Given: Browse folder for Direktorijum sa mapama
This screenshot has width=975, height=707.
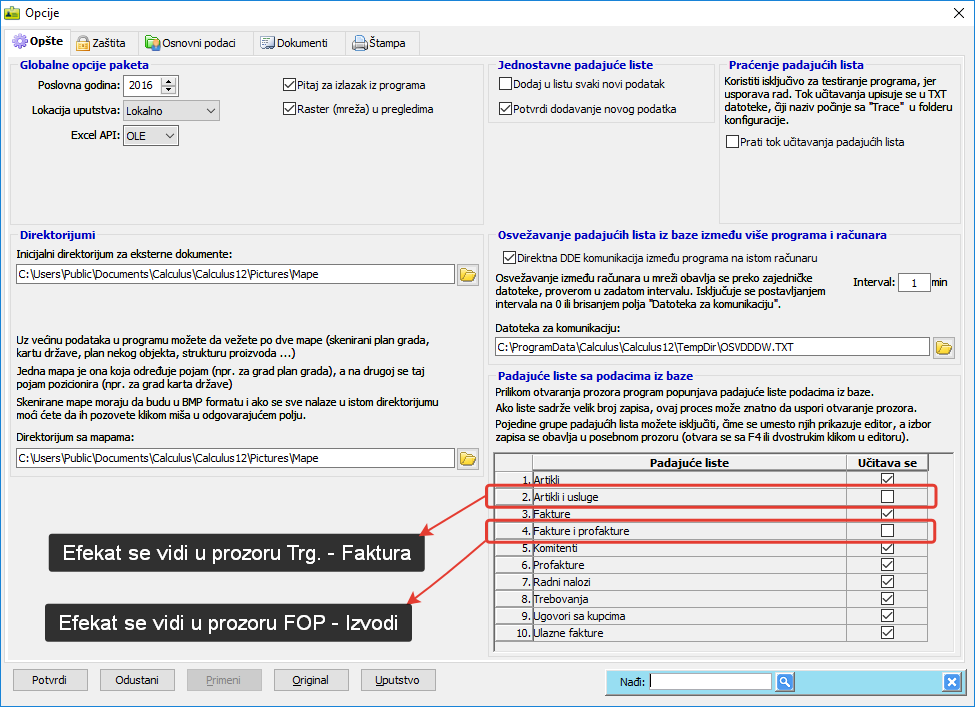Looking at the screenshot, I should click(467, 458).
